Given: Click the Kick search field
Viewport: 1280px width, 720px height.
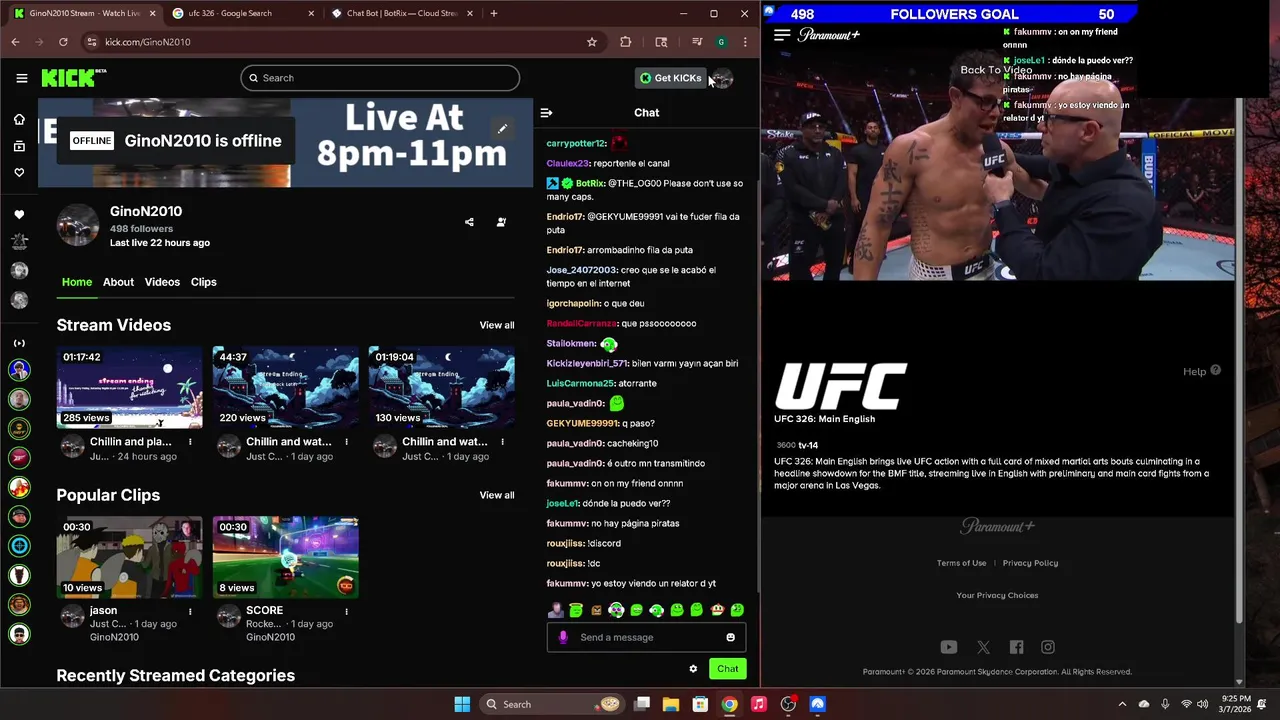Looking at the screenshot, I should coord(380,78).
